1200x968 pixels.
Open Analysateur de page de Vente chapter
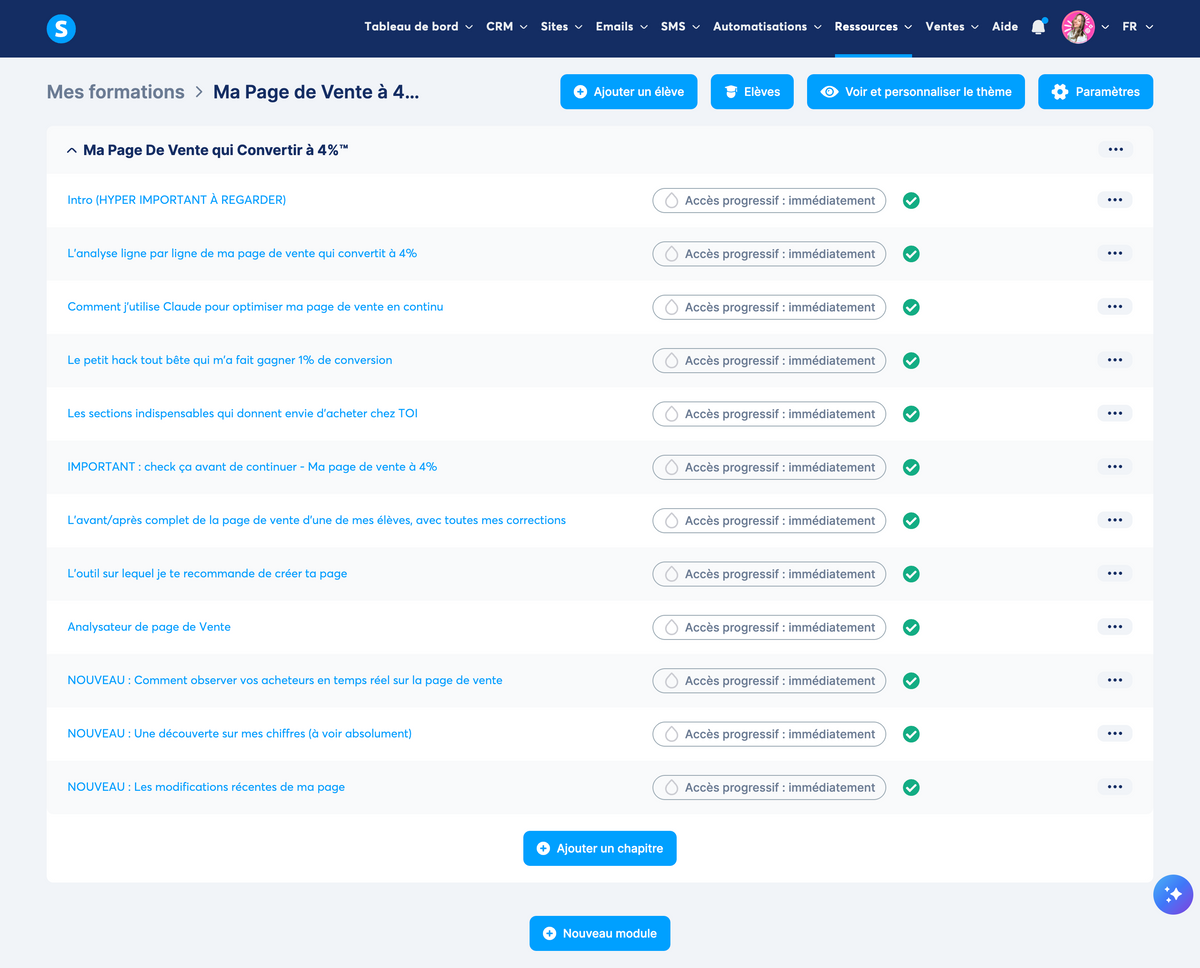click(x=149, y=627)
